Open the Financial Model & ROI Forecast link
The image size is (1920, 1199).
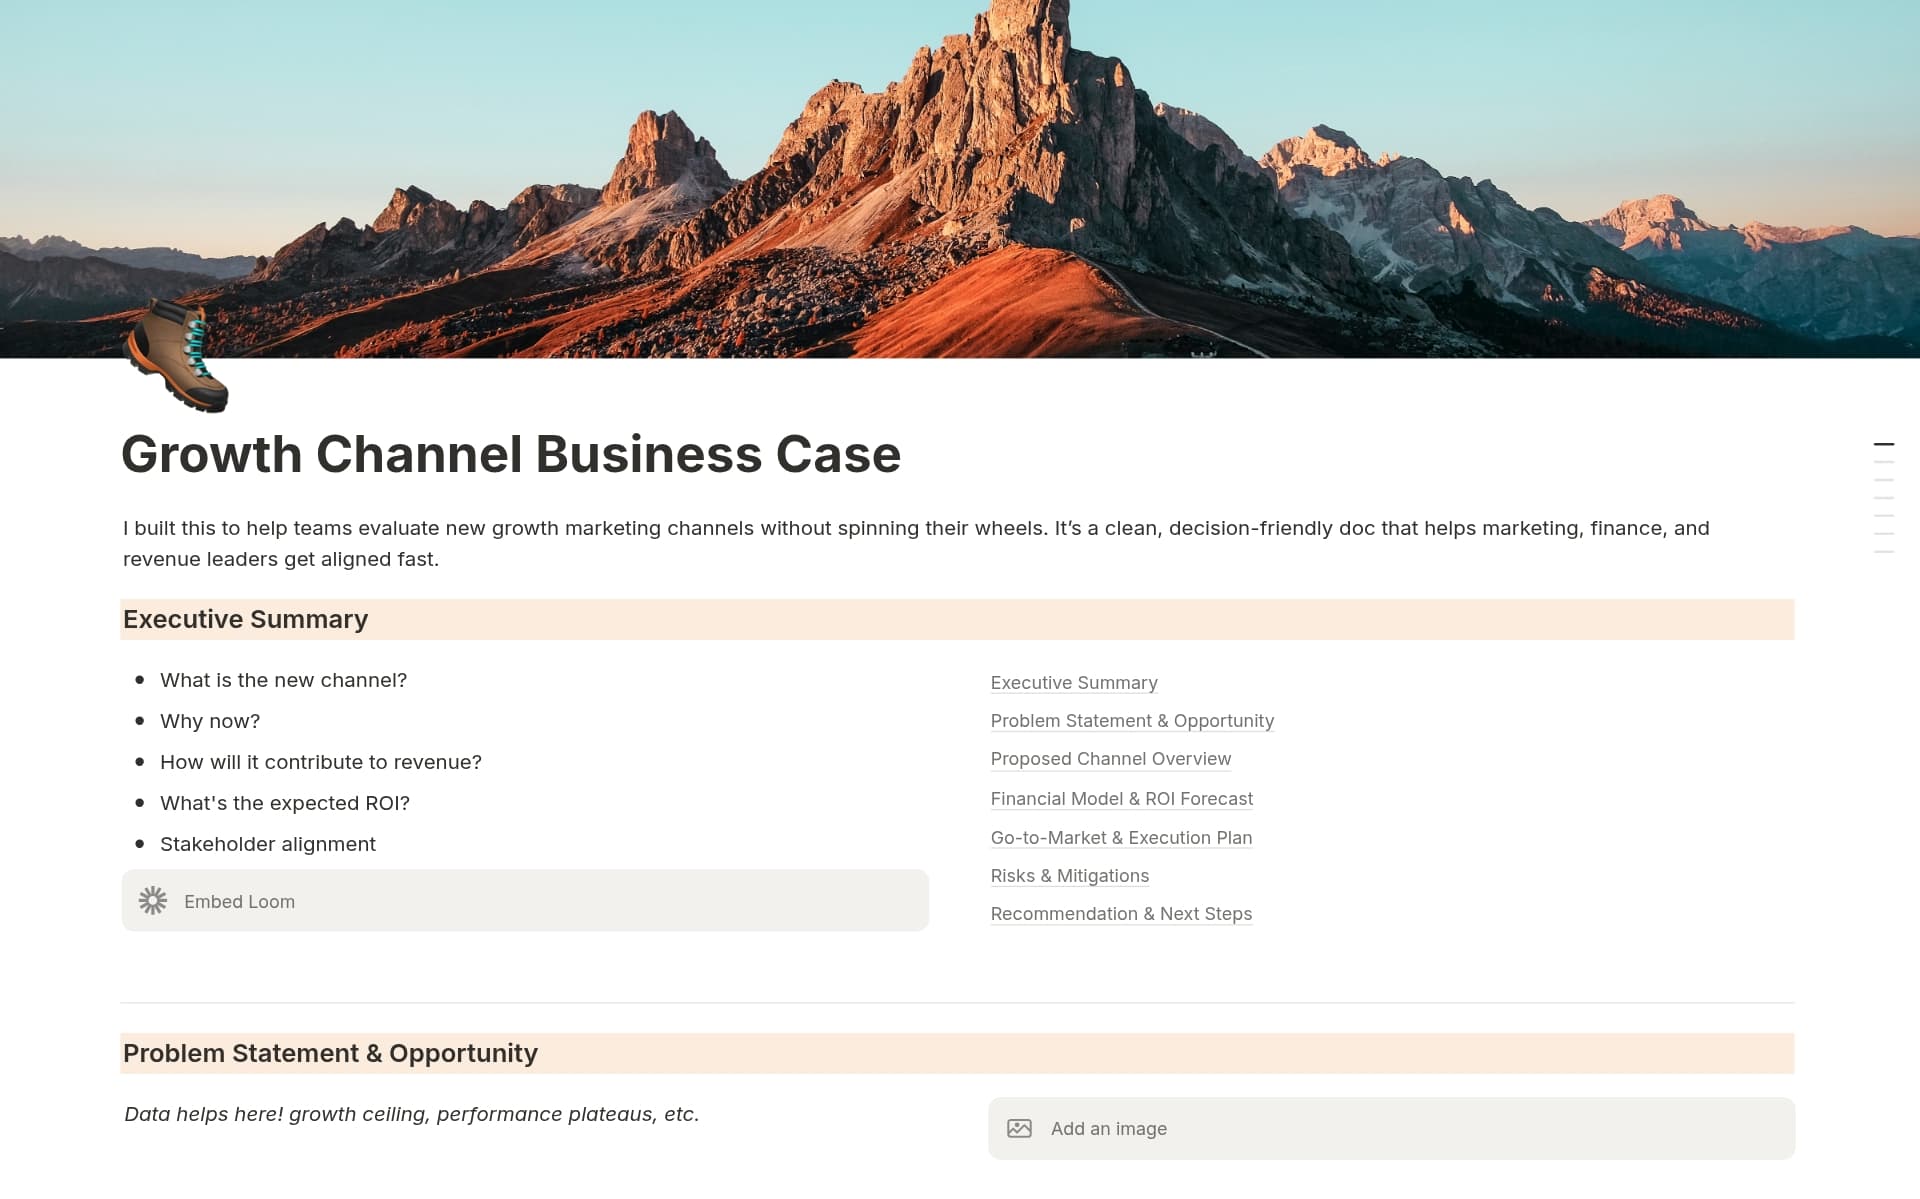[1121, 798]
